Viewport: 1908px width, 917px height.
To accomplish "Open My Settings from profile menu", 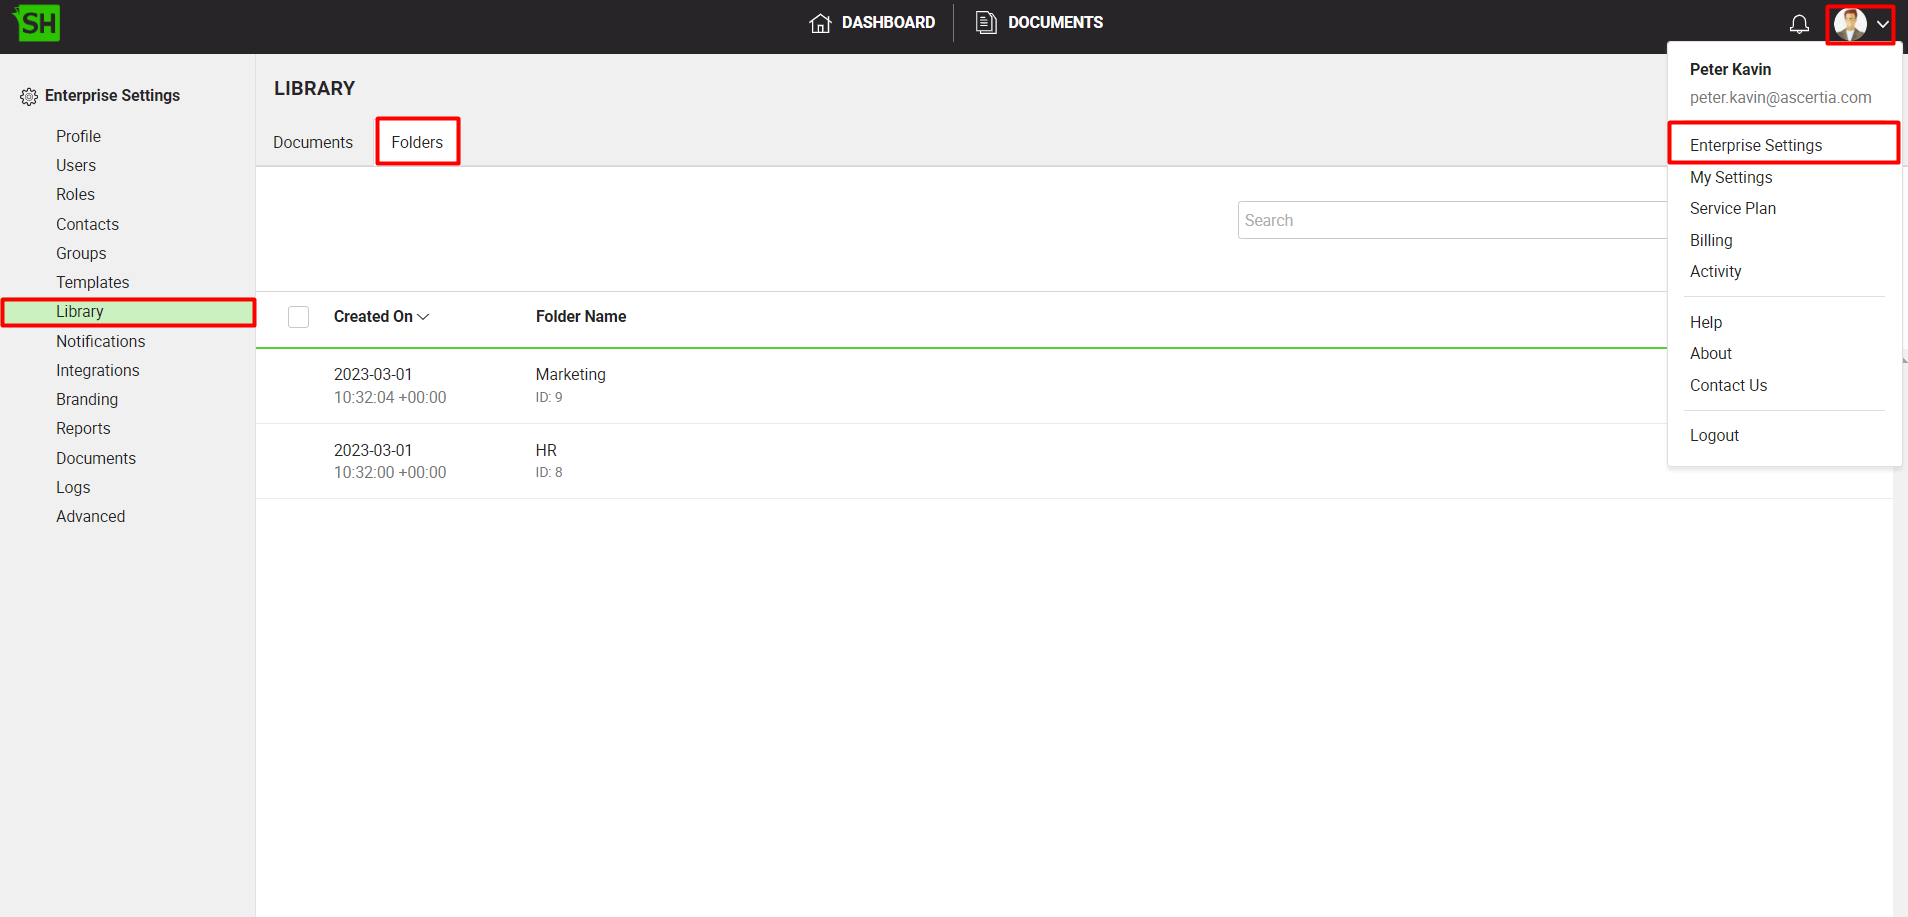I will click(1730, 177).
